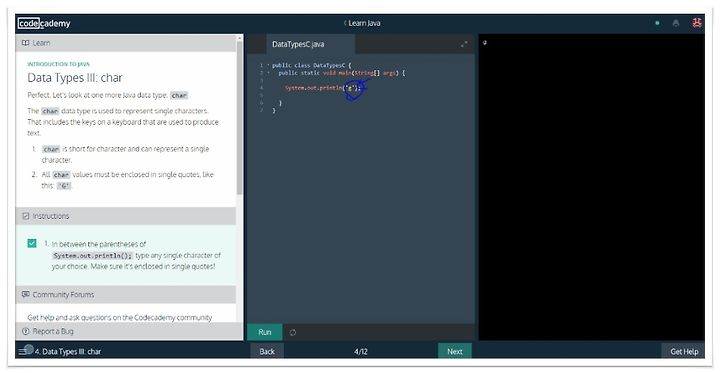This screenshot has height=373, width=720.
Task: Click the lesson panel vertical scrollbar
Action: click(x=239, y=119)
